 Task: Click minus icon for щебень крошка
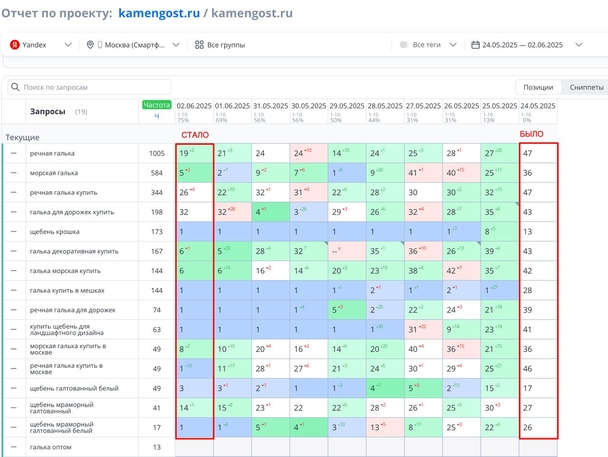[x=14, y=232]
